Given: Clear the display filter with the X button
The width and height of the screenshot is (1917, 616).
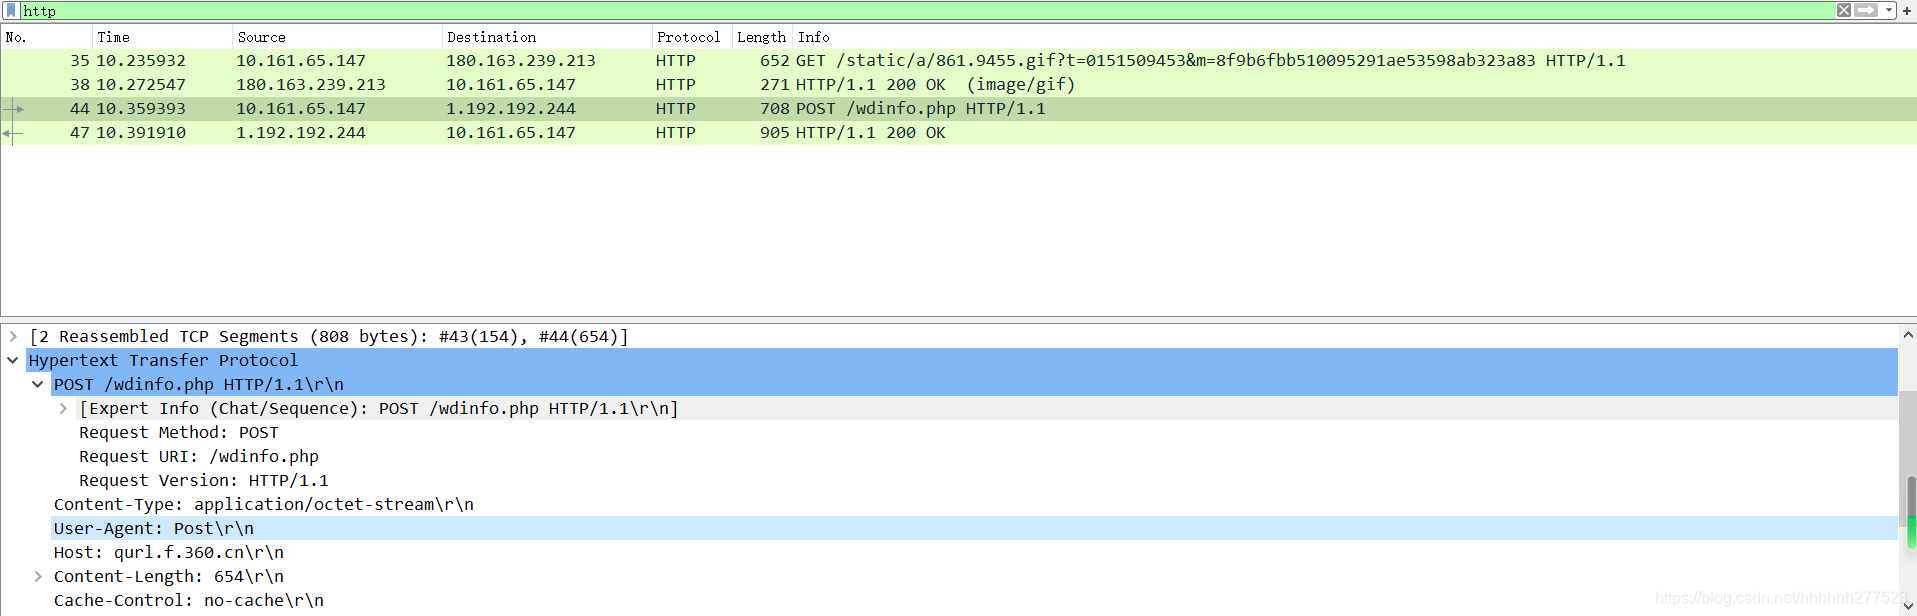Looking at the screenshot, I should pos(1843,10).
